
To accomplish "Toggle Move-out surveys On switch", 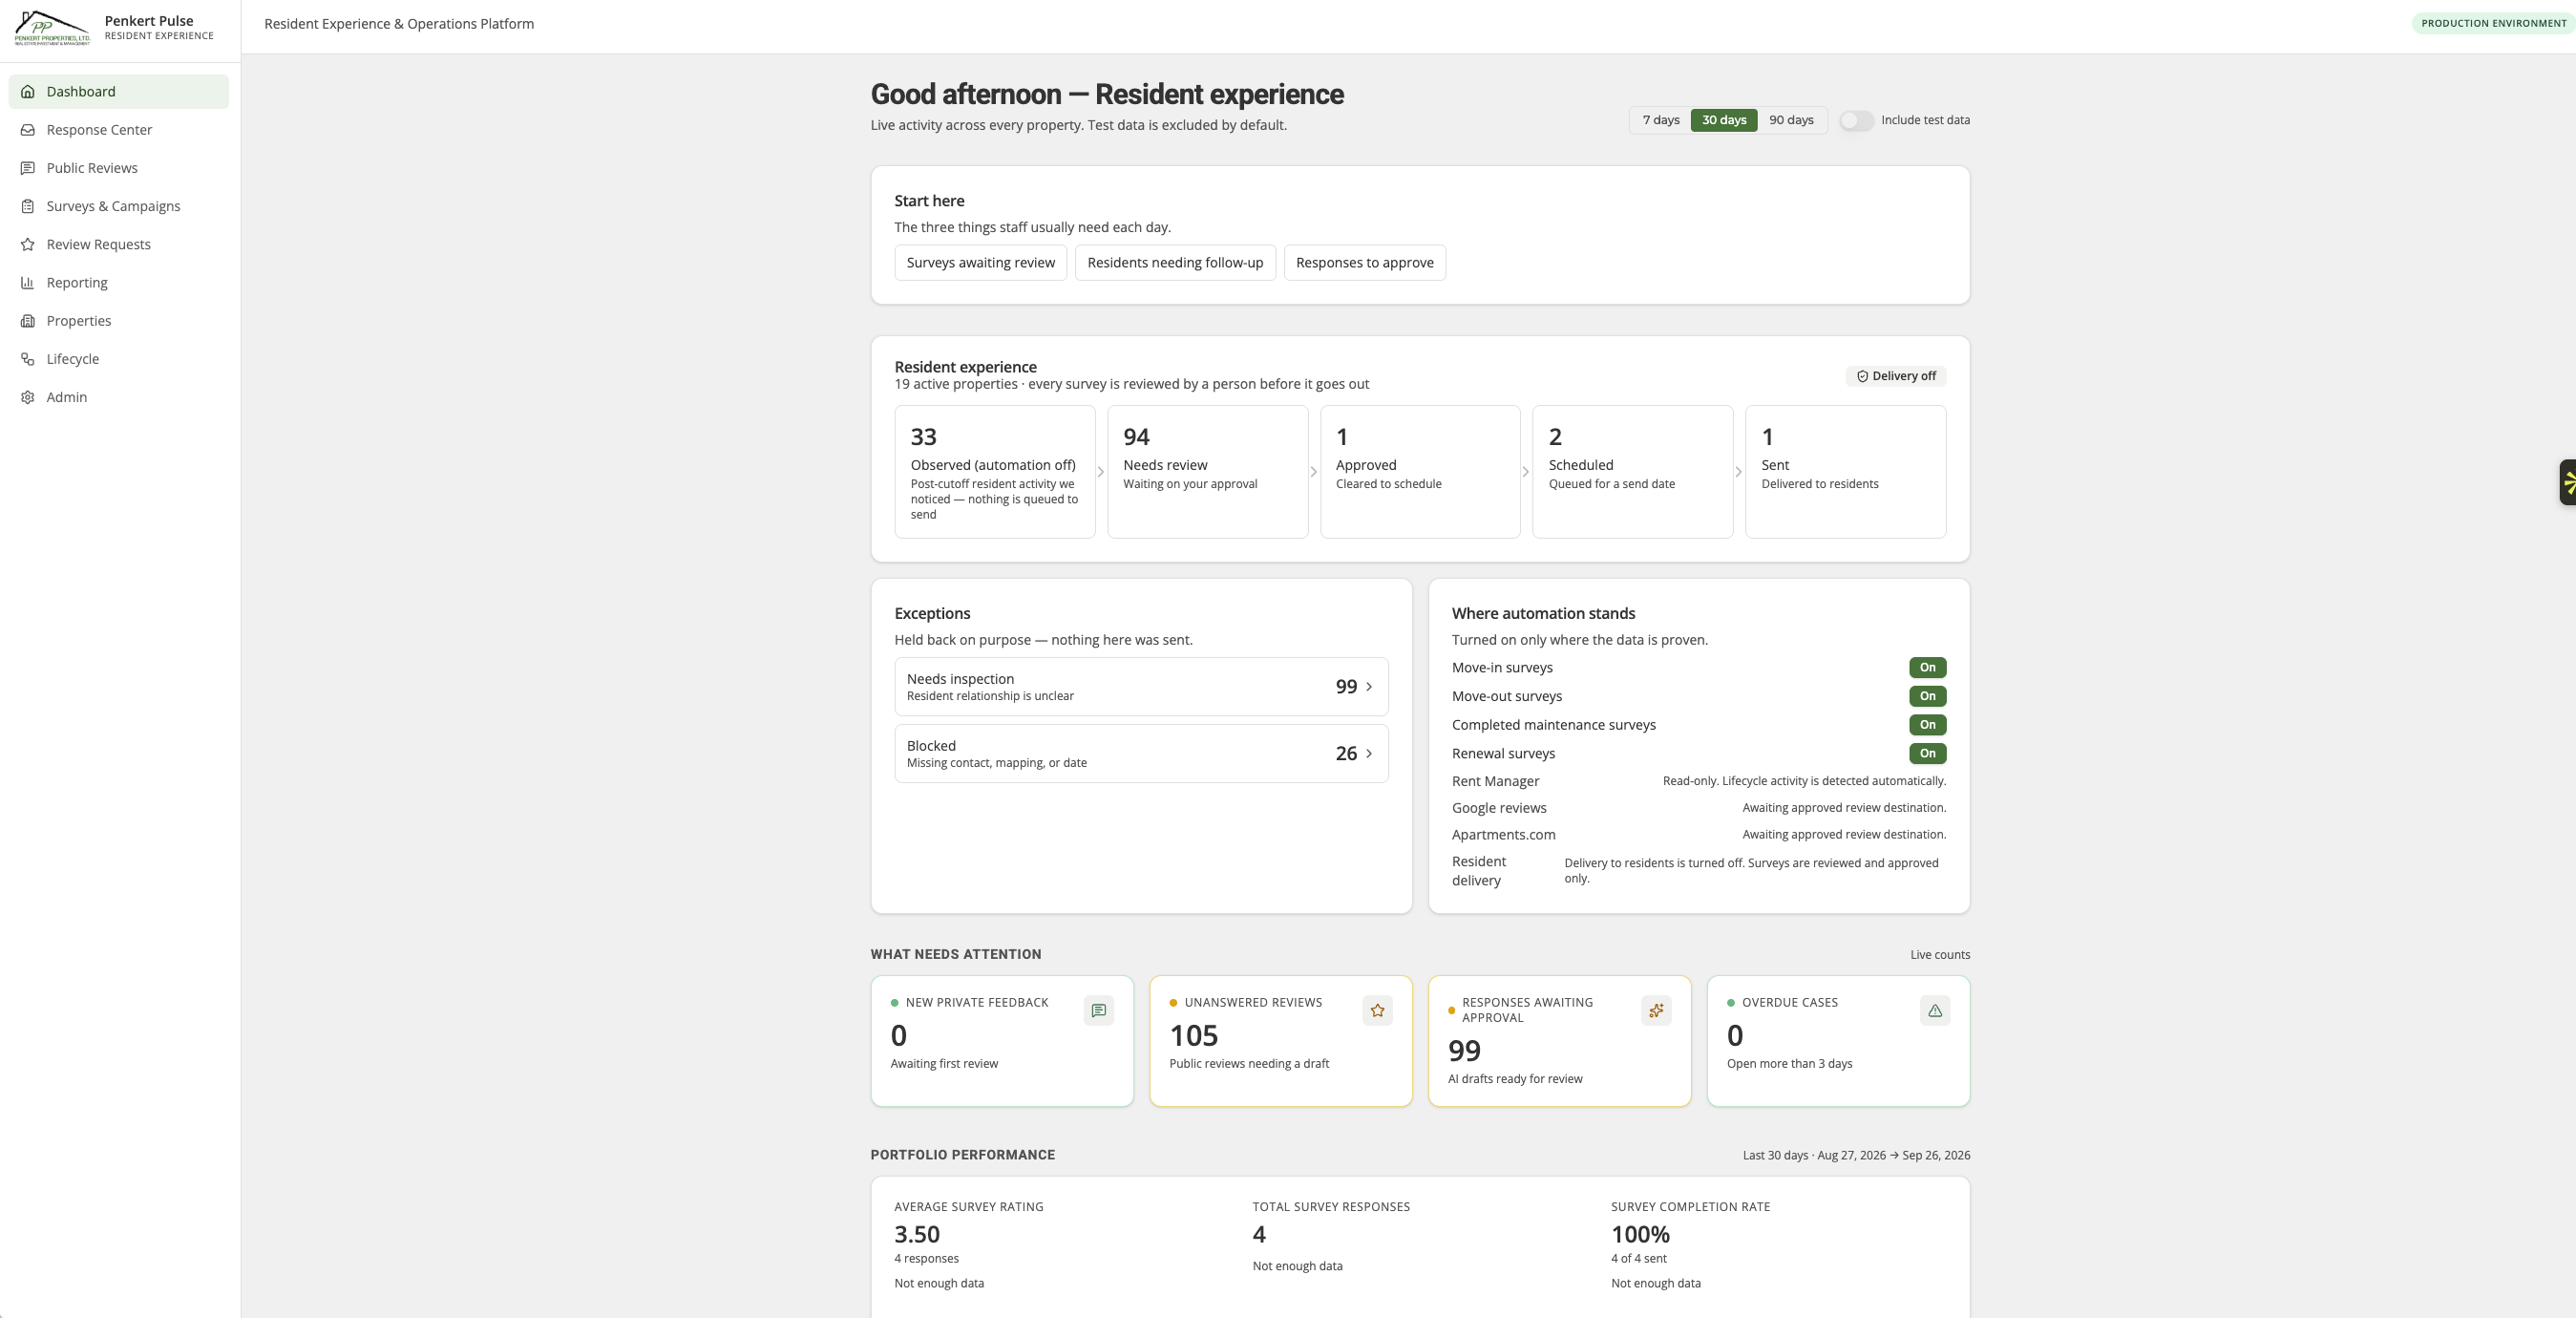I will coord(1927,696).
